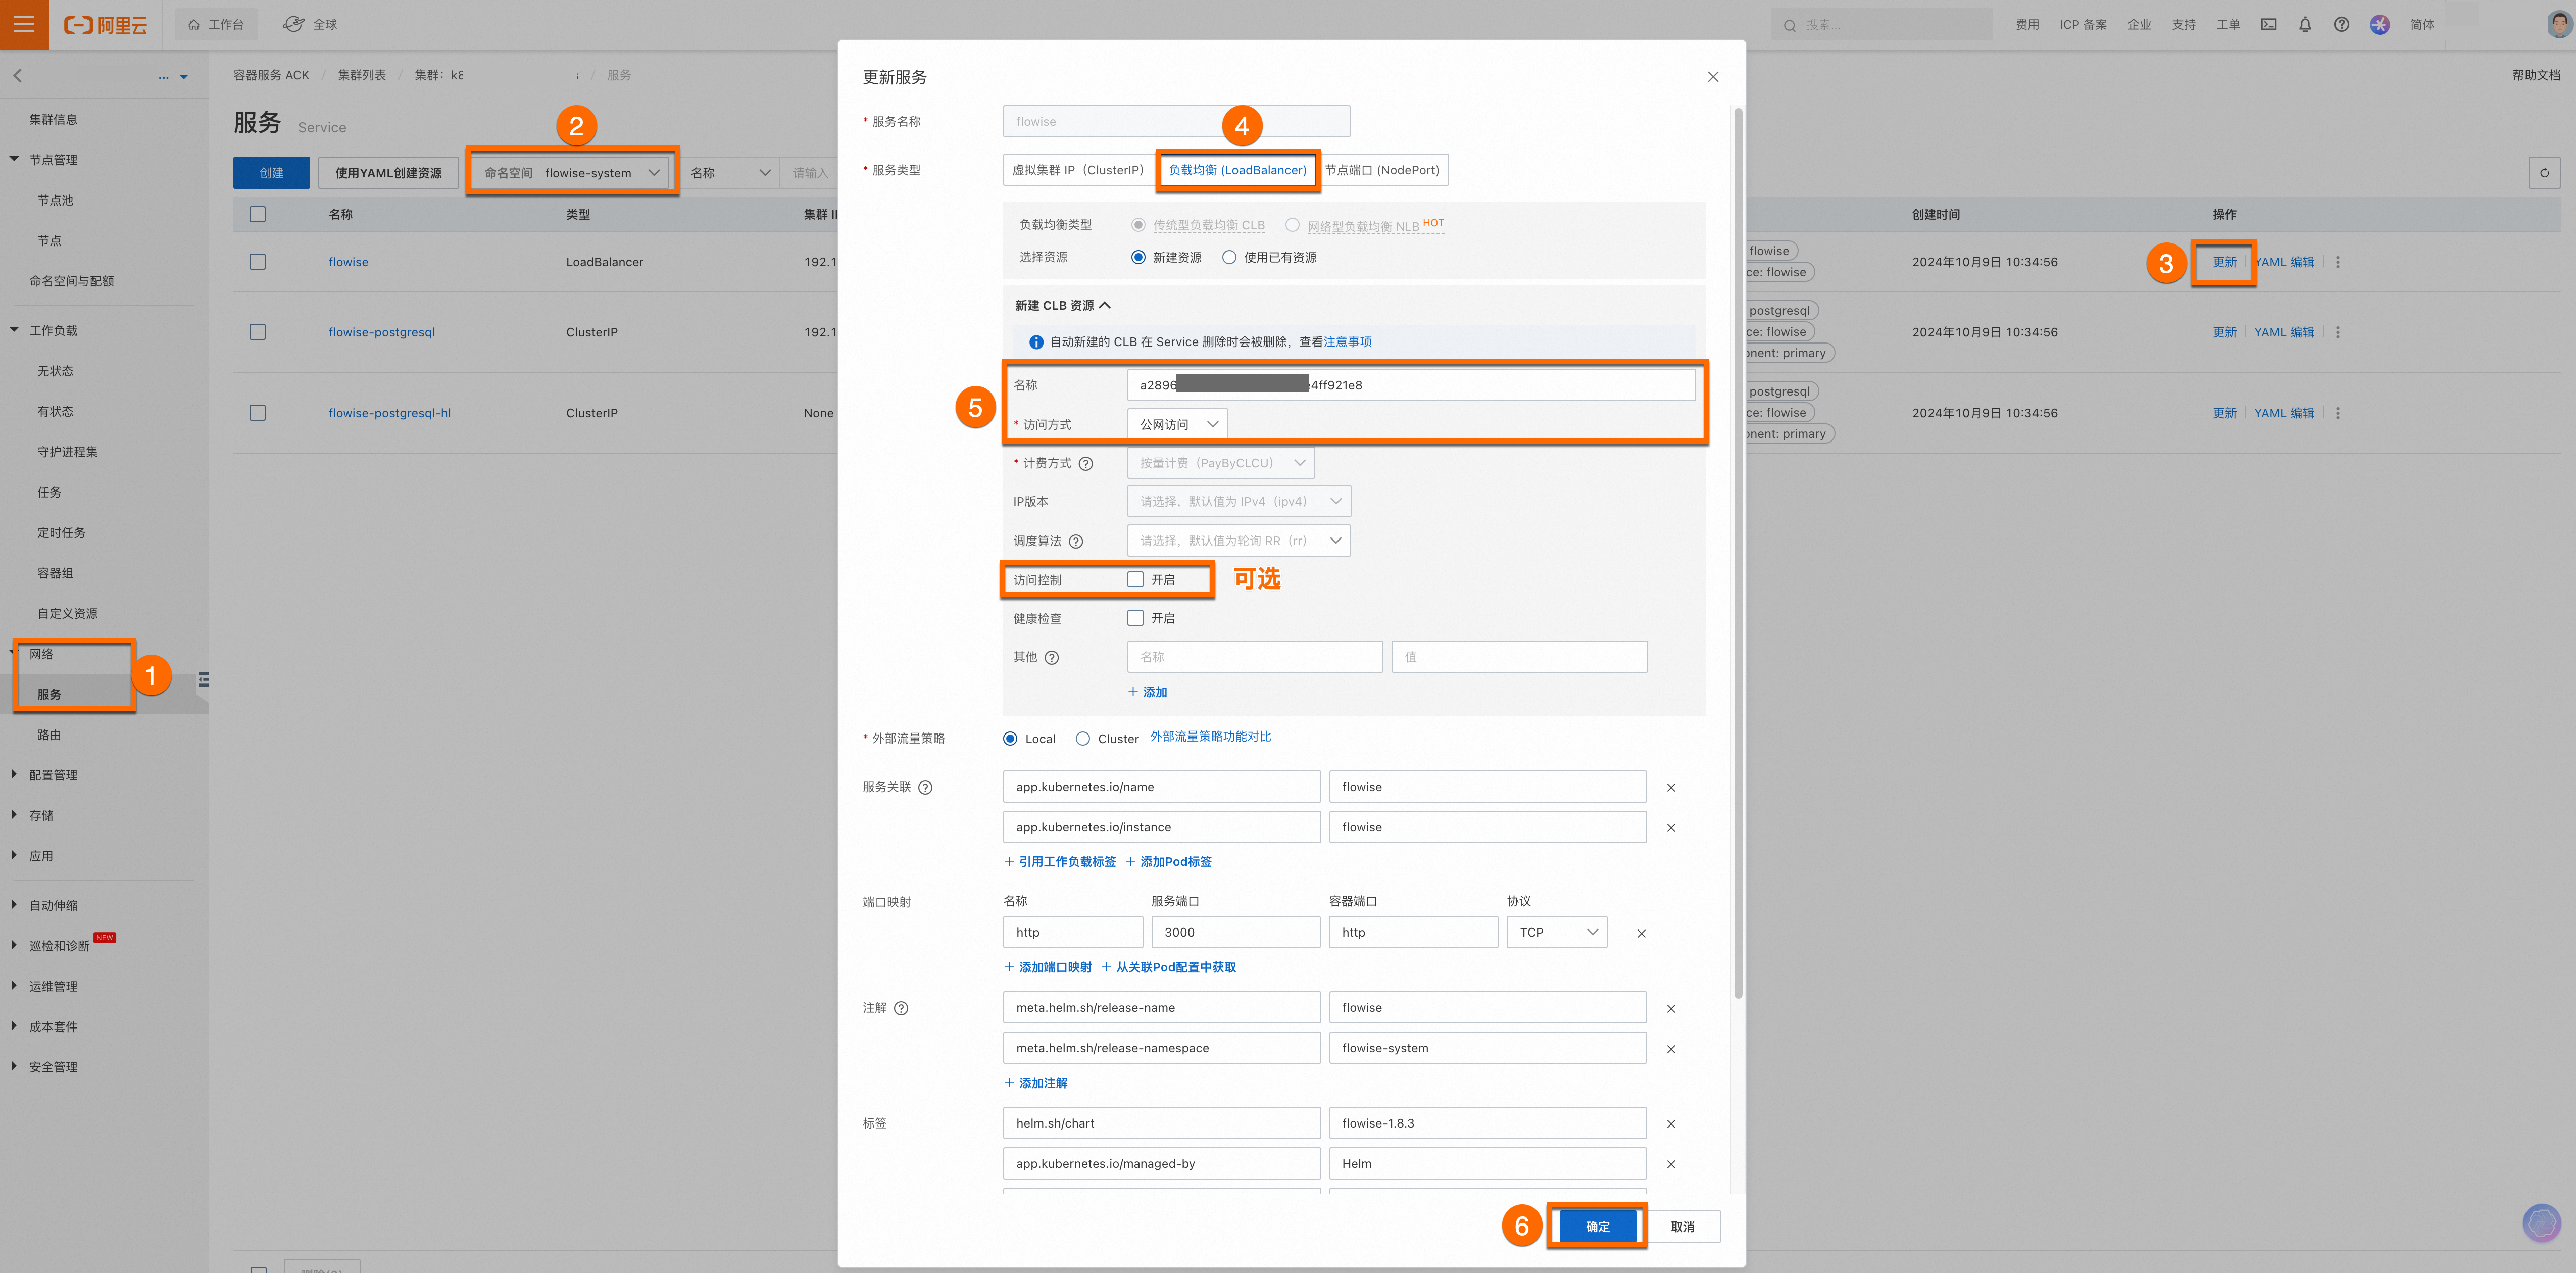
Task: Tick the select-all header checkbox
Action: (257, 214)
